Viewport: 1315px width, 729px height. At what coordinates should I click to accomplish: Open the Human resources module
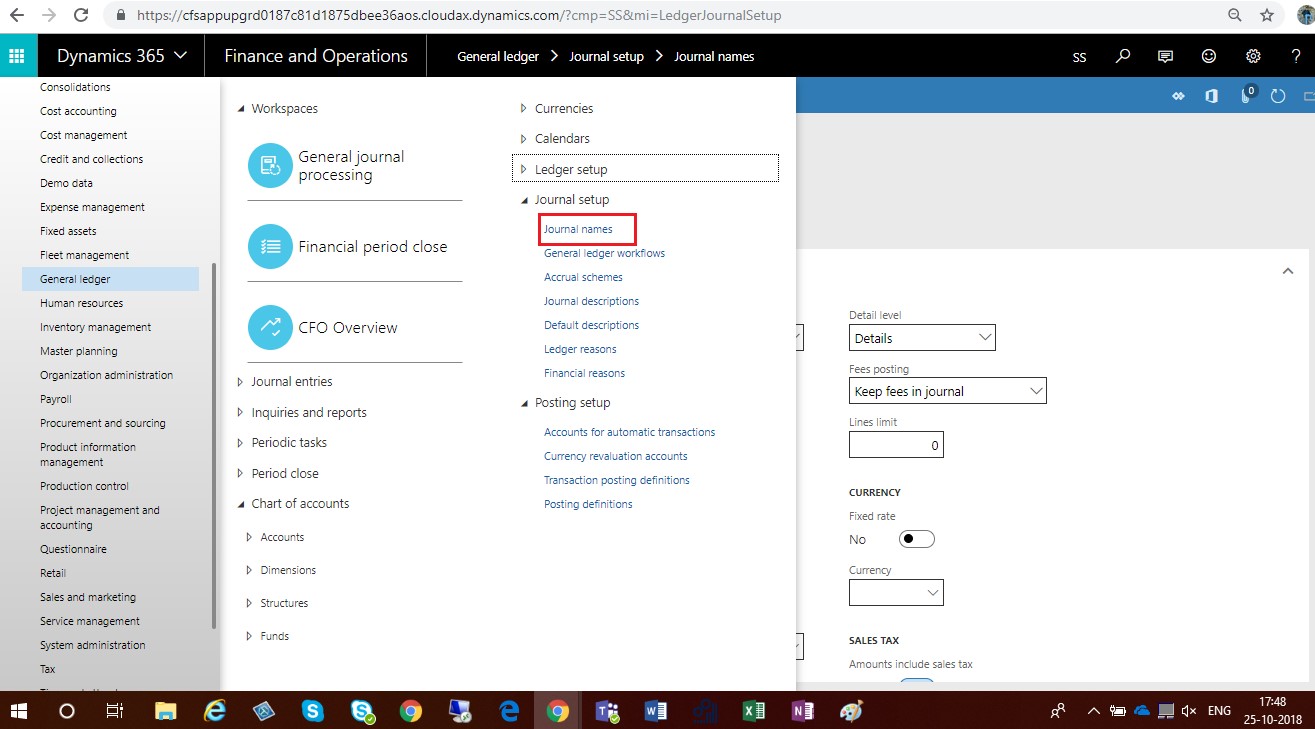(x=82, y=303)
